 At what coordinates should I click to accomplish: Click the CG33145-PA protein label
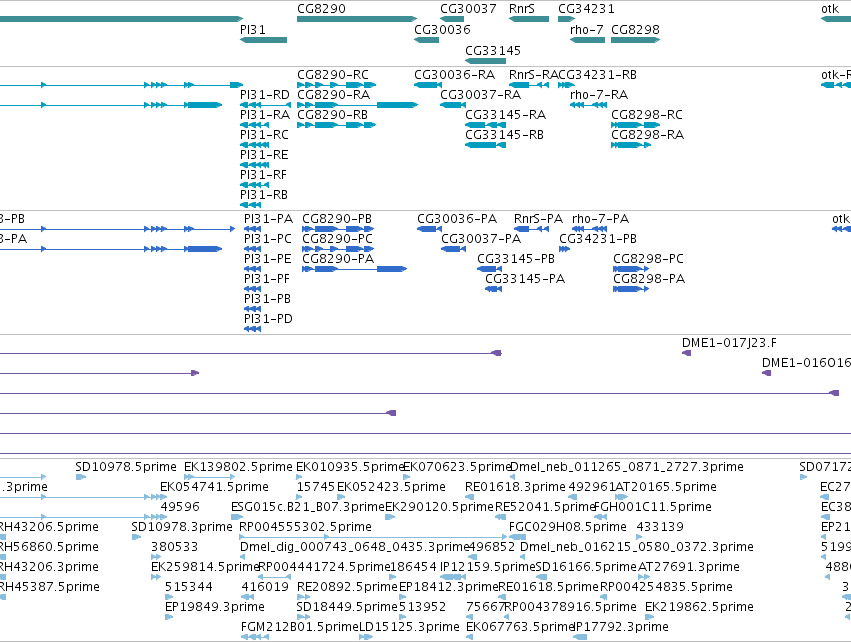coord(525,279)
